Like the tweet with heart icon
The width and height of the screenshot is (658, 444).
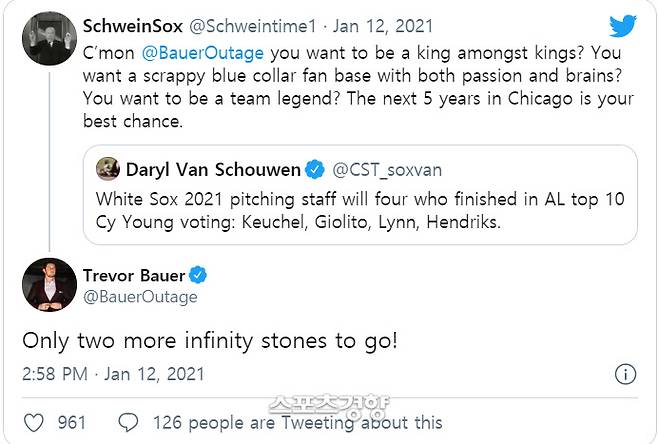coord(34,423)
